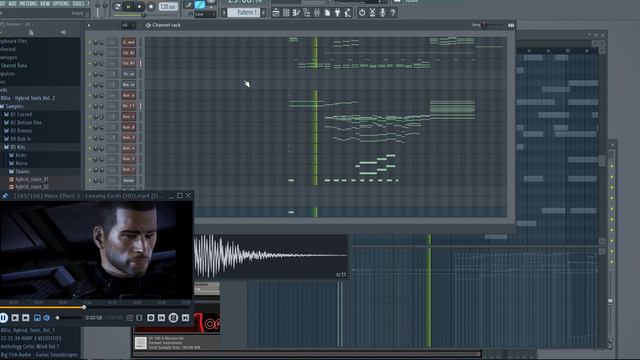640x360 pixels.
Task: Toggle the select indicator of third channel row
Action: [x=141, y=63]
